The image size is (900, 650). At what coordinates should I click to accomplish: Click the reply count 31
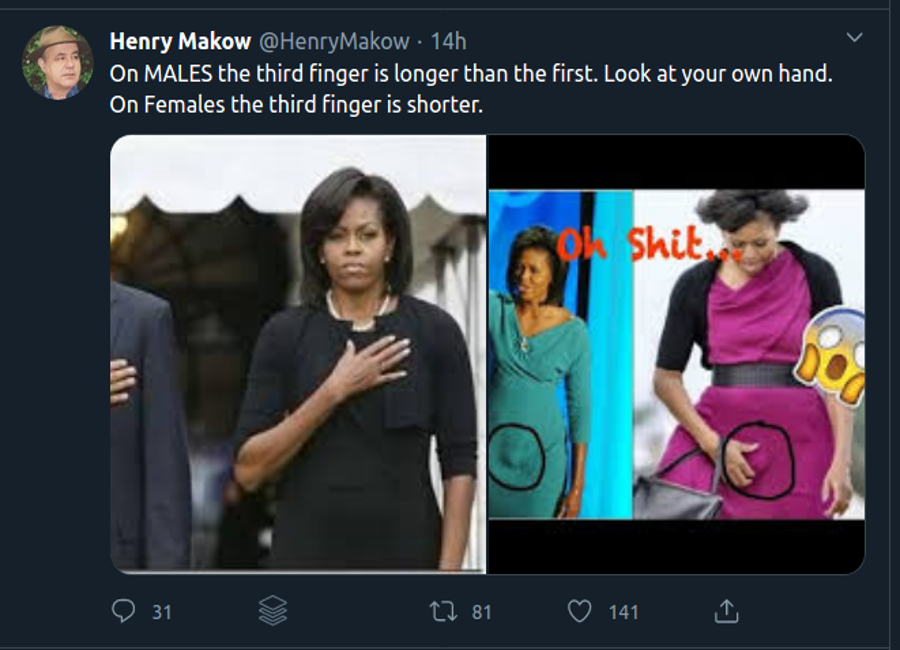(x=162, y=611)
